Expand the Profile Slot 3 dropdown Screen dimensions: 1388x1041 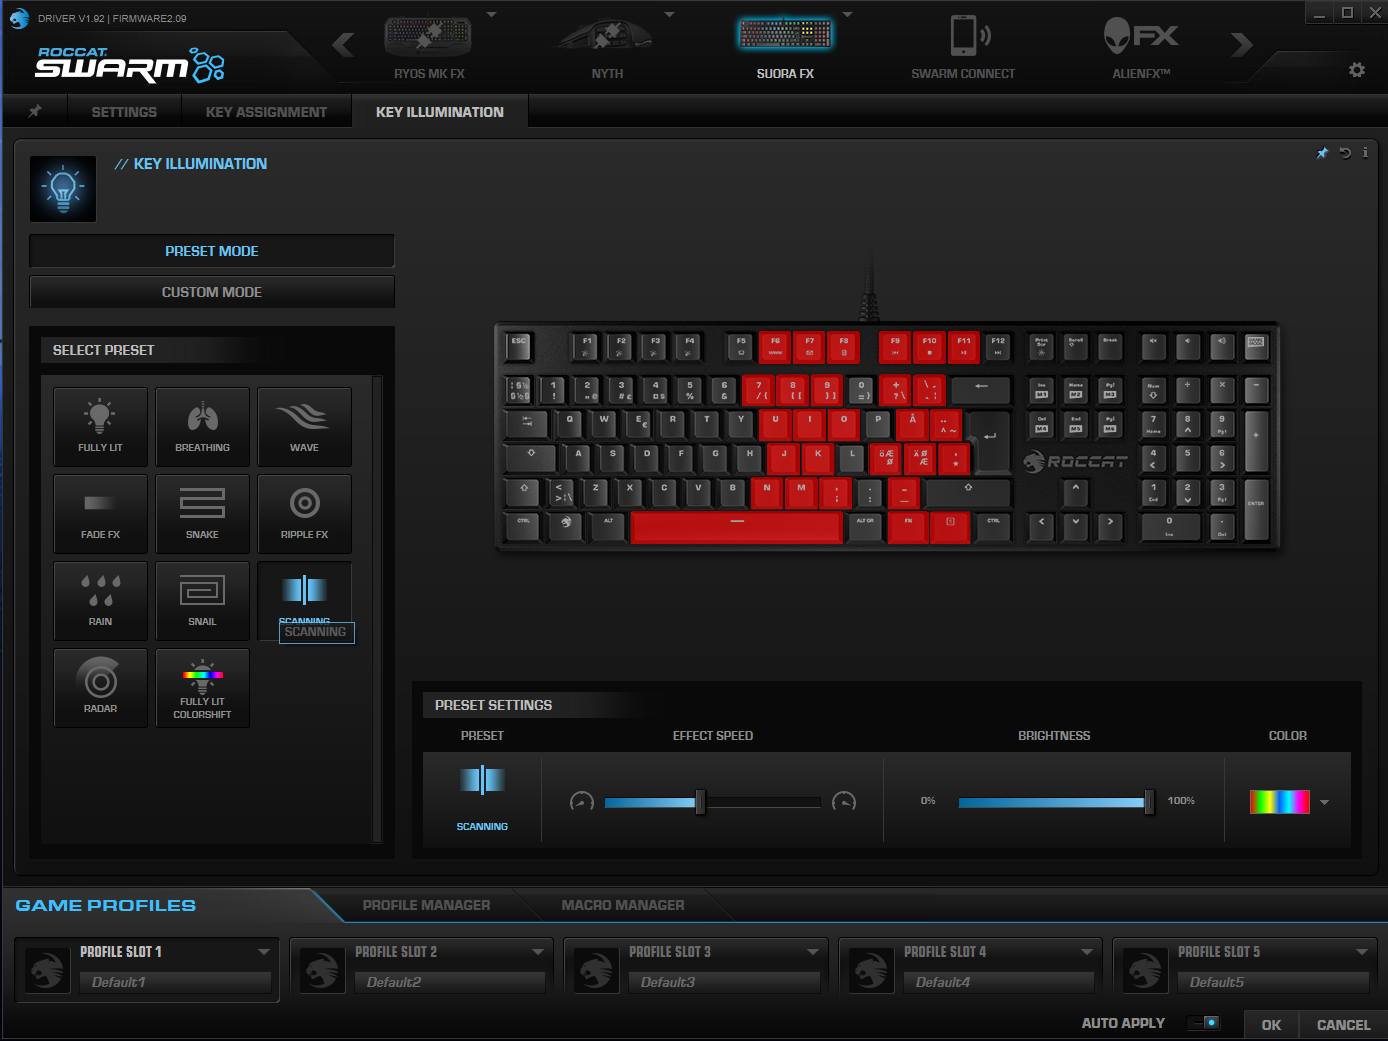pyautogui.click(x=813, y=952)
